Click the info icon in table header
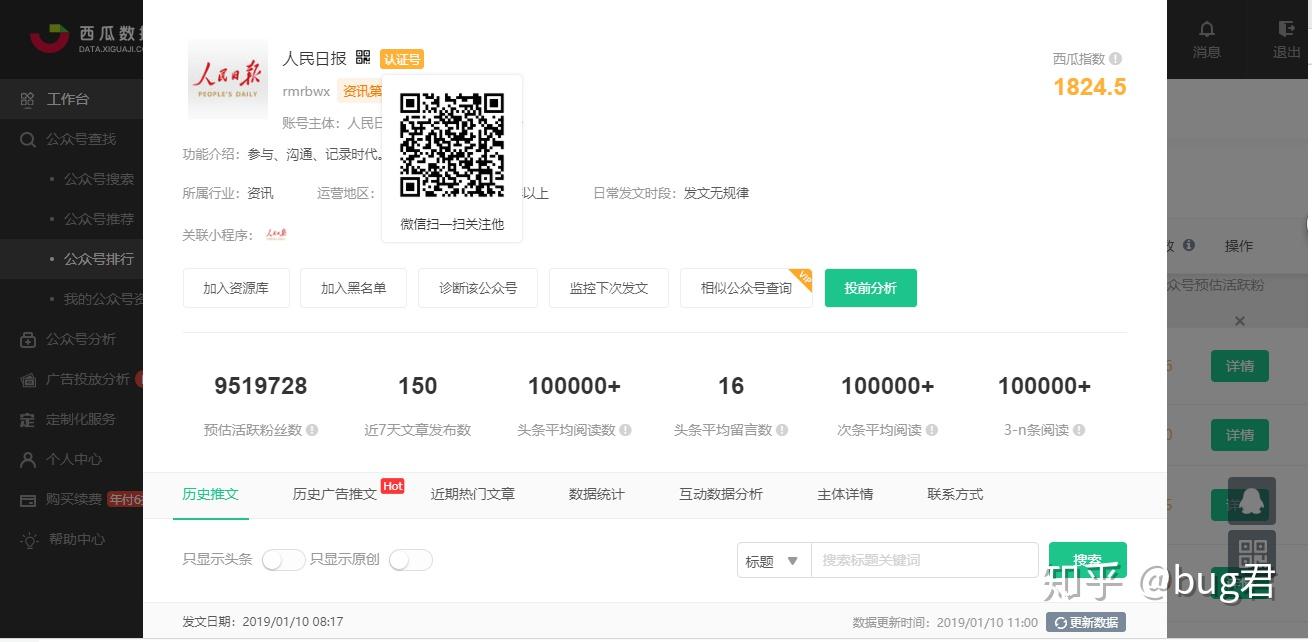 point(1188,245)
